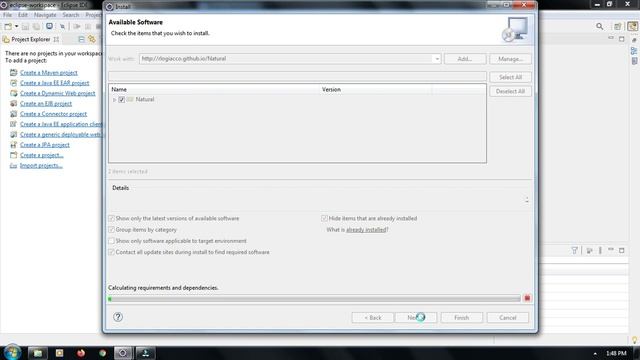Click the filter icon in bottom panel

(x=574, y=250)
